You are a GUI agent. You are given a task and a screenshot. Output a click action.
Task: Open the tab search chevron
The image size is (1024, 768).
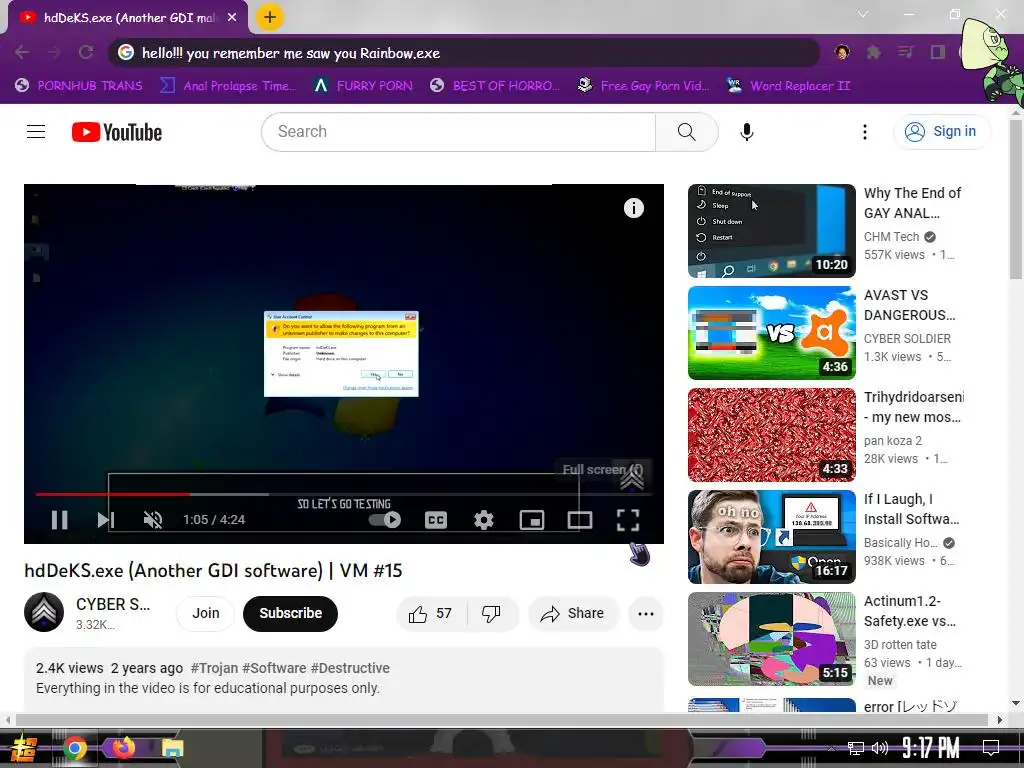point(863,14)
